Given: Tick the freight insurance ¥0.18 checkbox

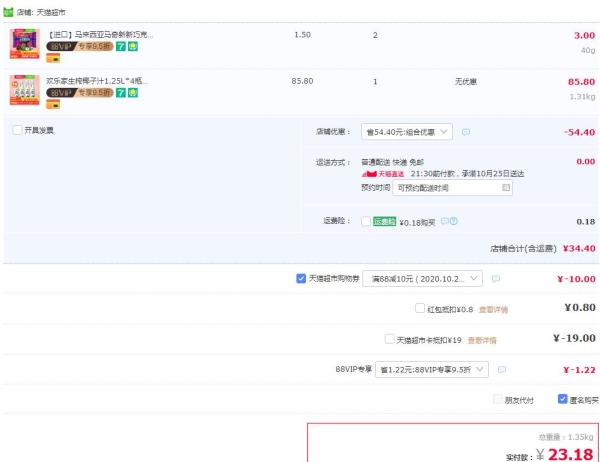Looking at the screenshot, I should pos(366,221).
